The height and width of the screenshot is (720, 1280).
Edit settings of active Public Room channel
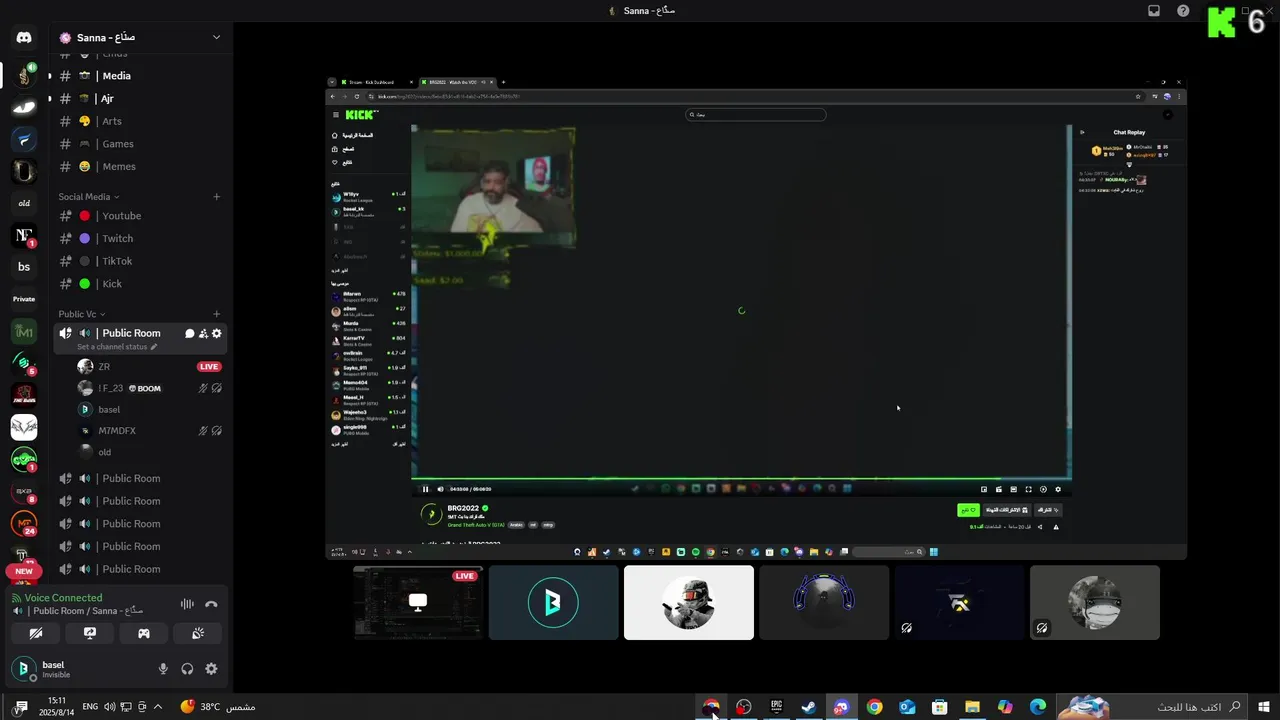[216, 333]
